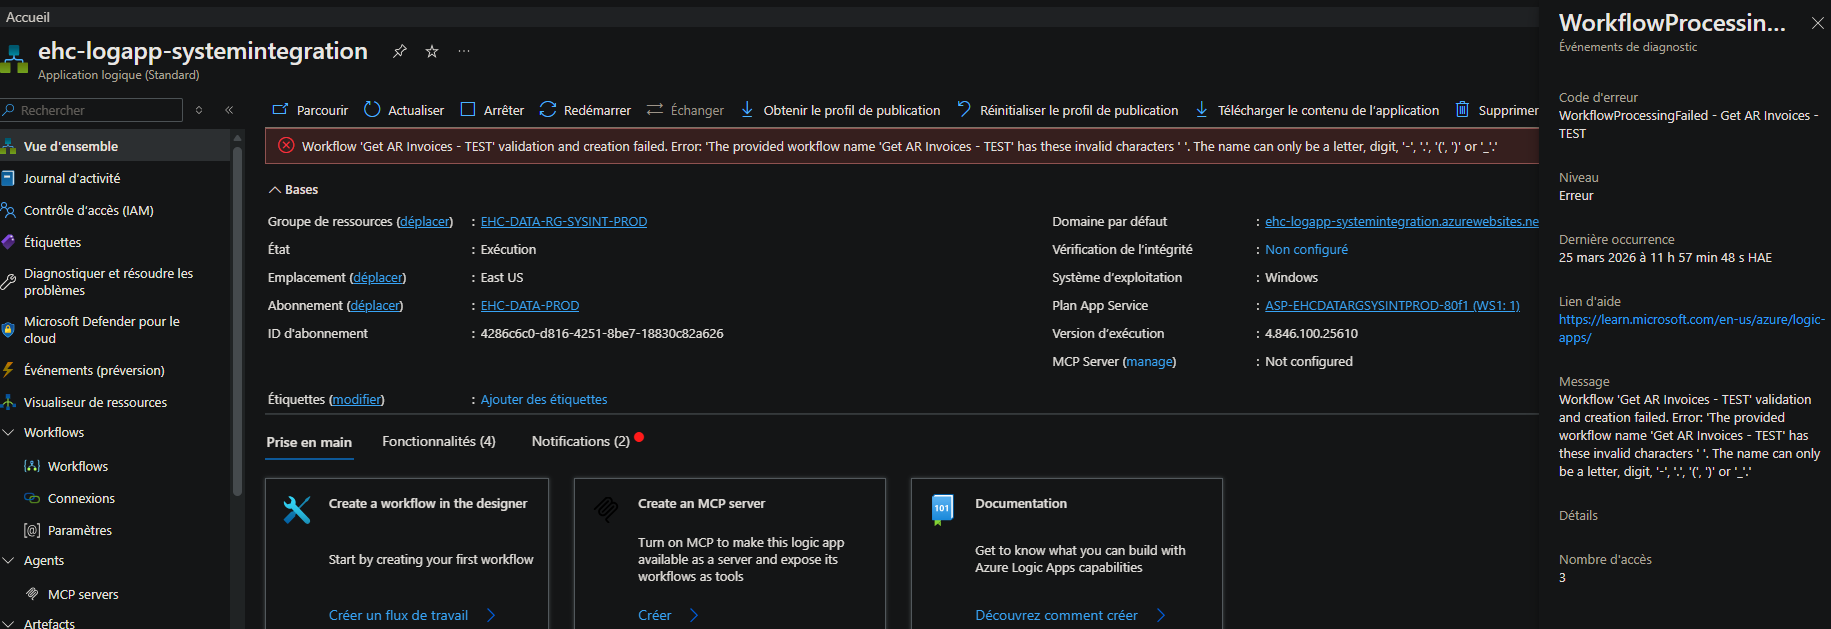Viewport: 1831px width, 629px height.
Task: Click subscription ID 4286c6c0-d816-4251-8be7-18830c82a626
Action: coord(602,333)
